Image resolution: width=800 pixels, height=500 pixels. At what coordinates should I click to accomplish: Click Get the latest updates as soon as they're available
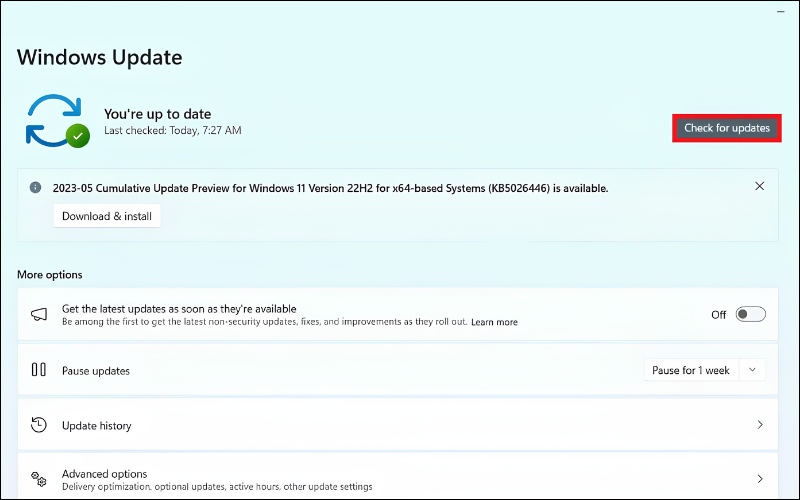(179, 309)
